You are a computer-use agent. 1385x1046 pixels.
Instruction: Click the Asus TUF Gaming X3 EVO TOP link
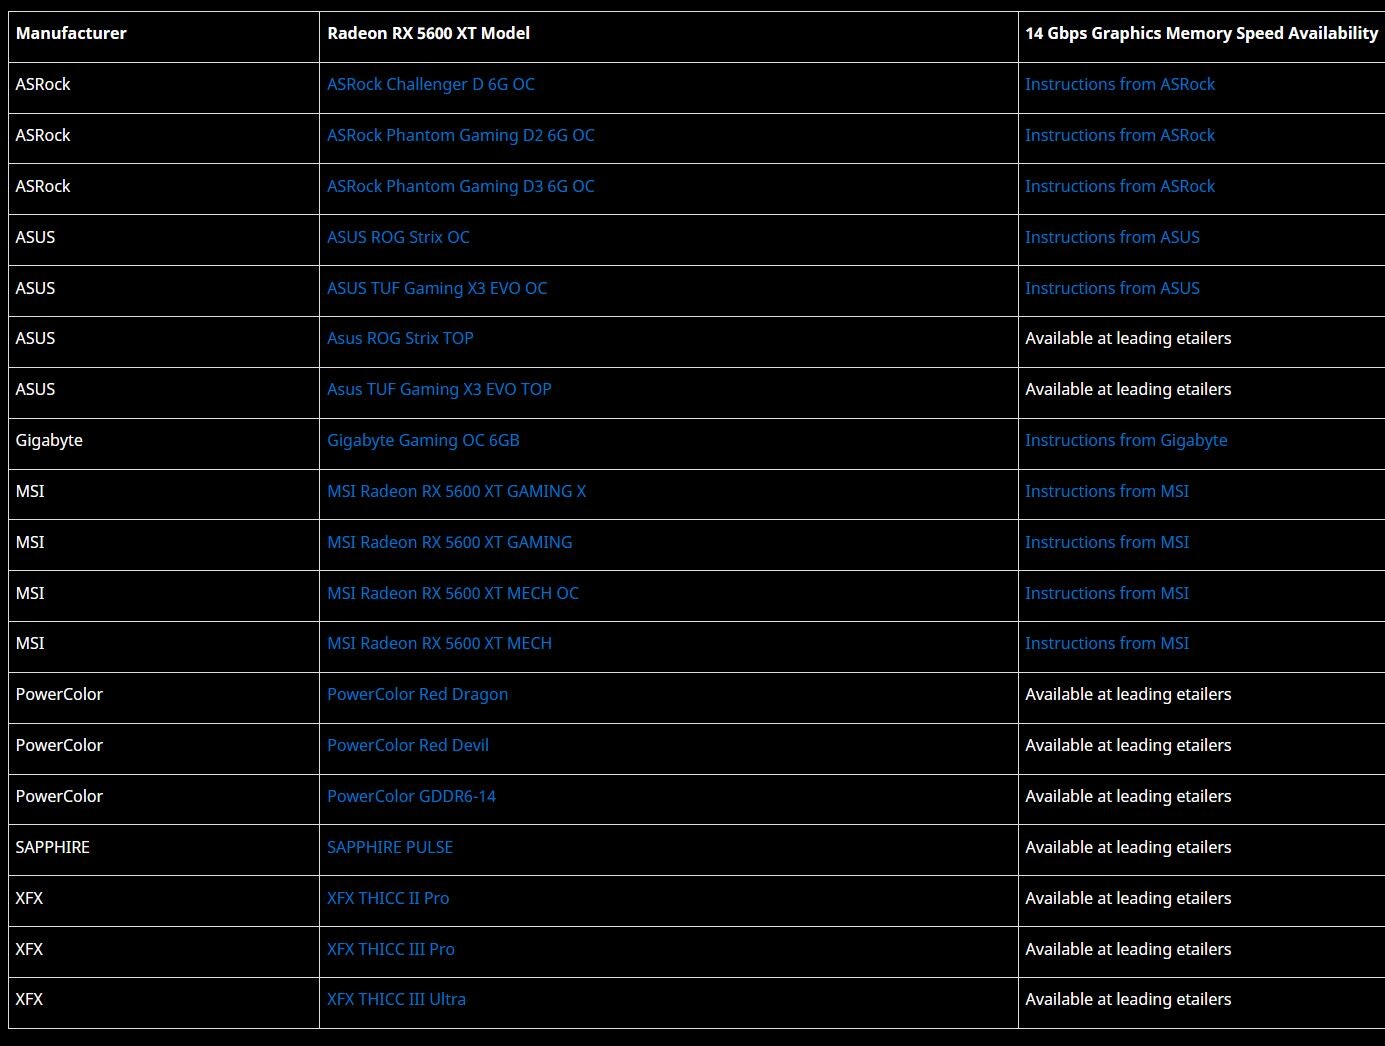click(x=439, y=390)
